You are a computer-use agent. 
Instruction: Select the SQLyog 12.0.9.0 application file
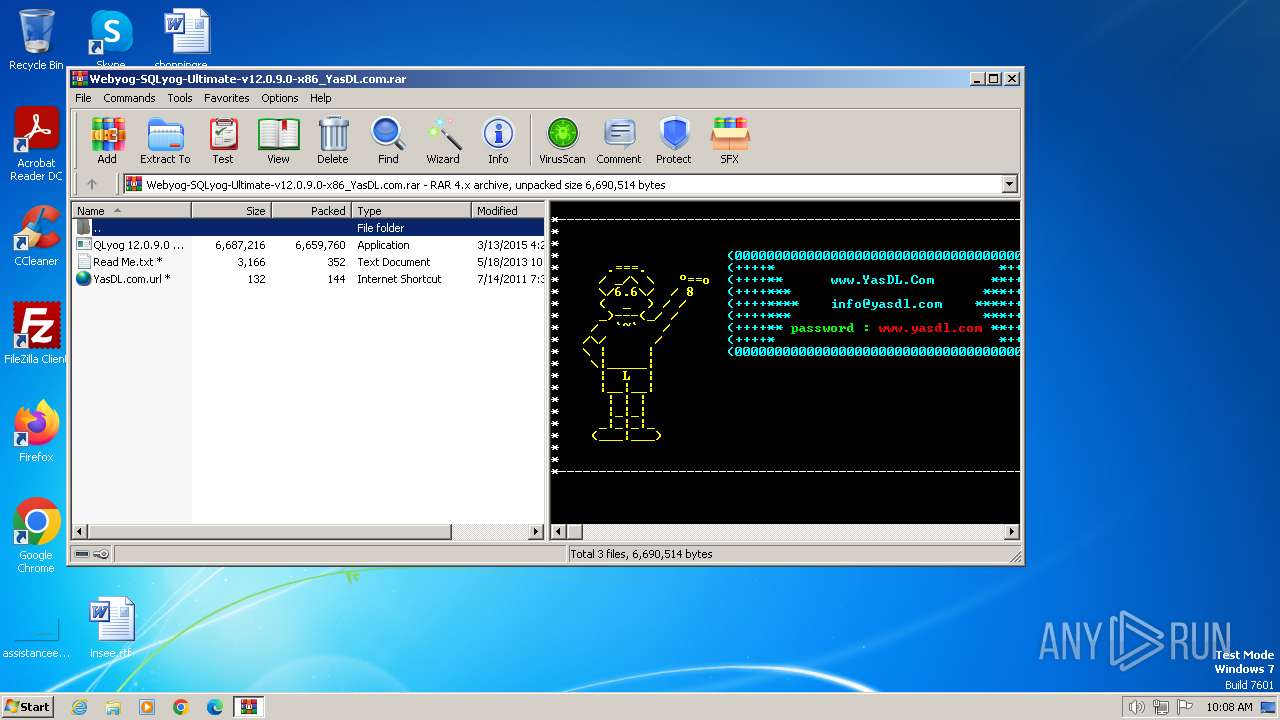pos(308,245)
